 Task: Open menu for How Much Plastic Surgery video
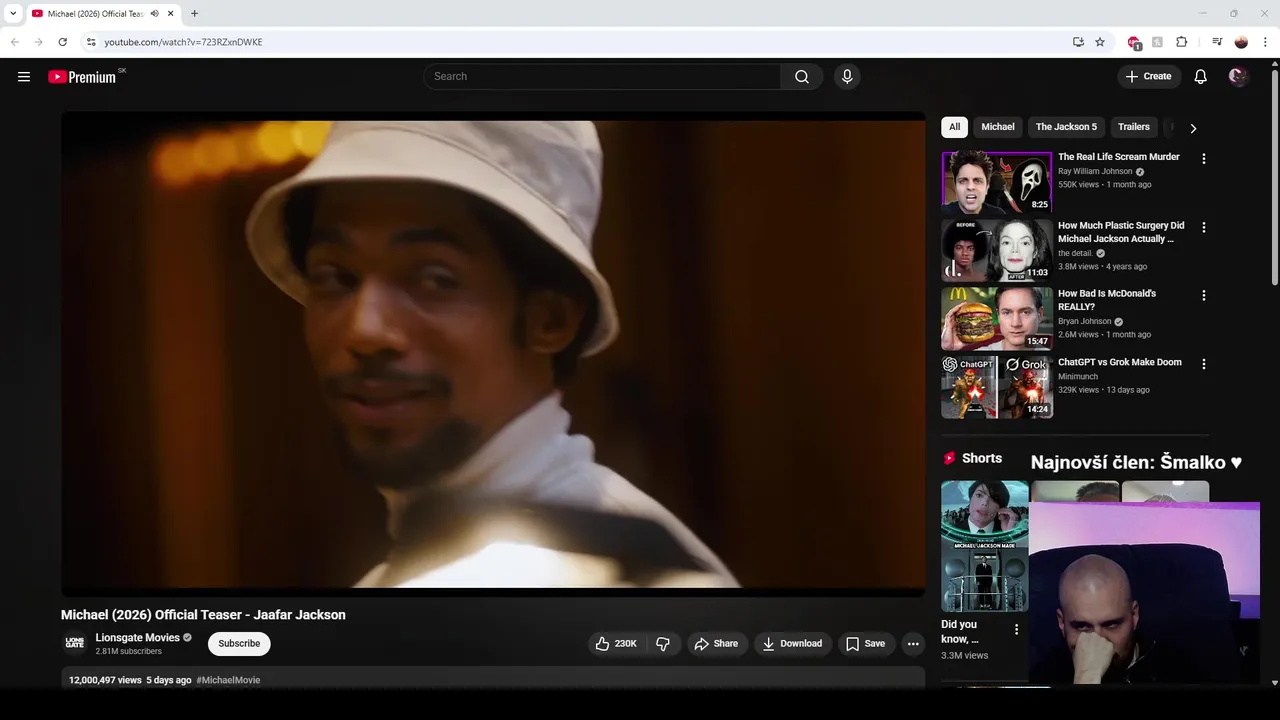pyautogui.click(x=1203, y=227)
